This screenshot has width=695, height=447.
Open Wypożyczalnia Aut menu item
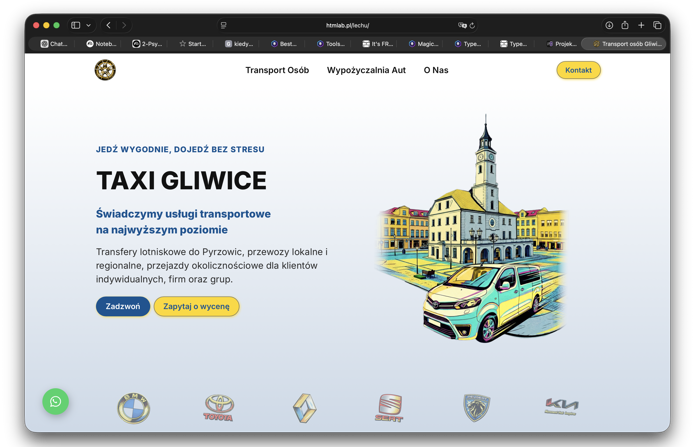coord(366,70)
